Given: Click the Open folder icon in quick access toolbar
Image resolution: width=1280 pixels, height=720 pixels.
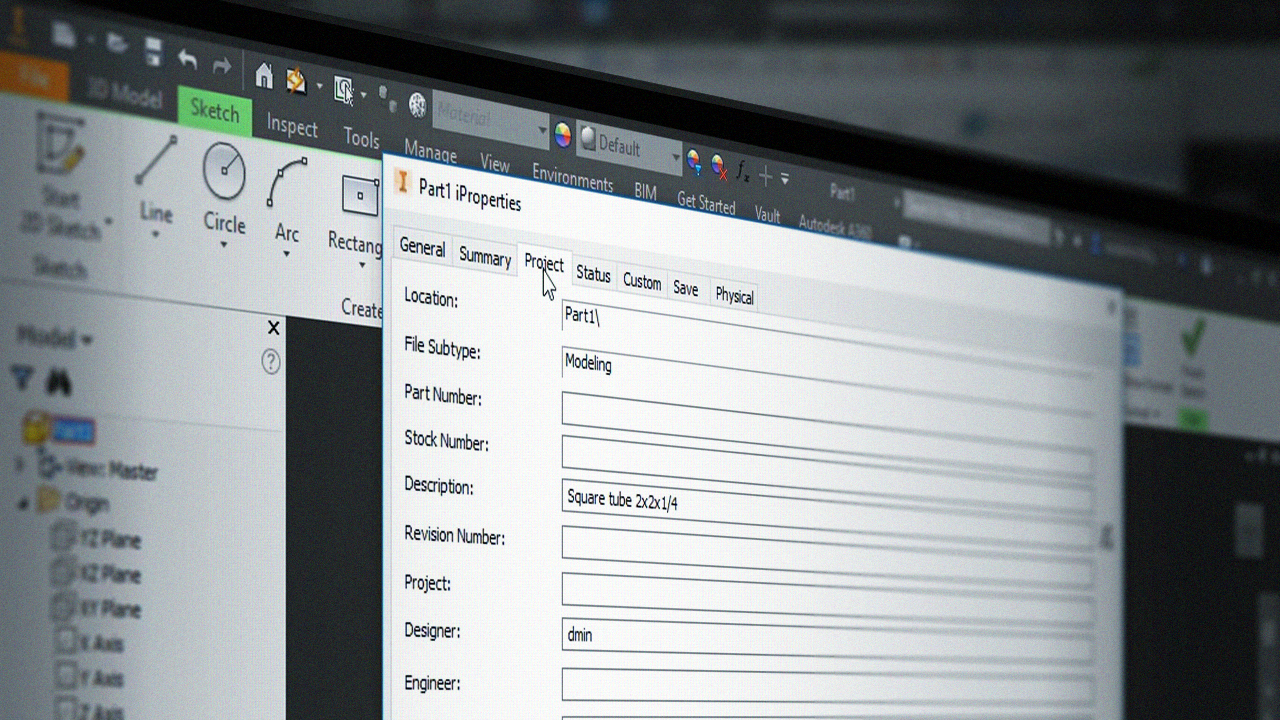Looking at the screenshot, I should point(118,43).
